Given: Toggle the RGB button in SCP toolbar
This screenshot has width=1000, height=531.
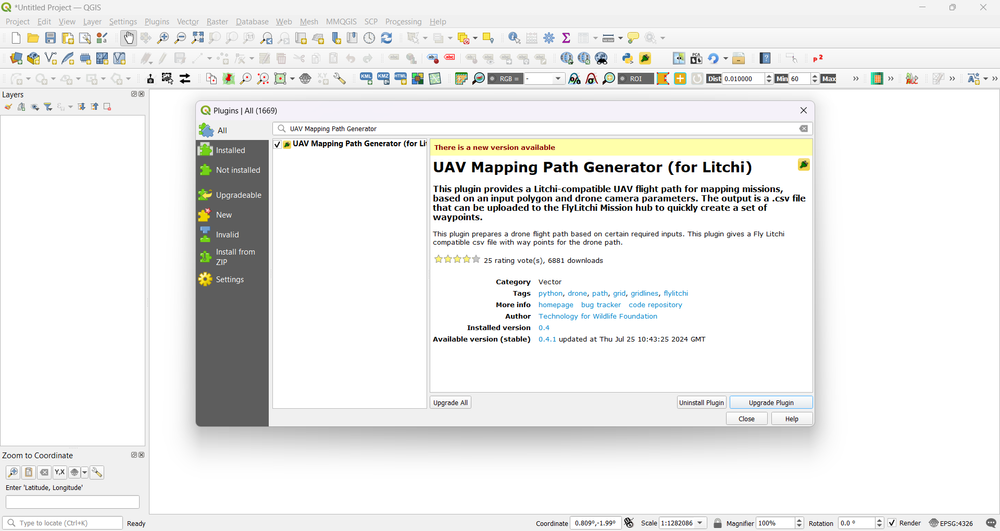Looking at the screenshot, I should [x=505, y=78].
